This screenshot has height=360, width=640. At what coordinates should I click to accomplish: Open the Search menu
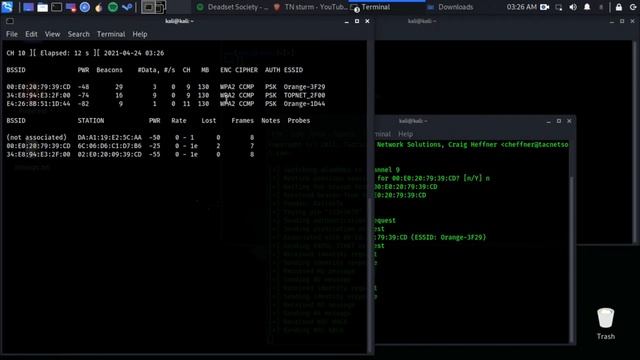click(78, 34)
